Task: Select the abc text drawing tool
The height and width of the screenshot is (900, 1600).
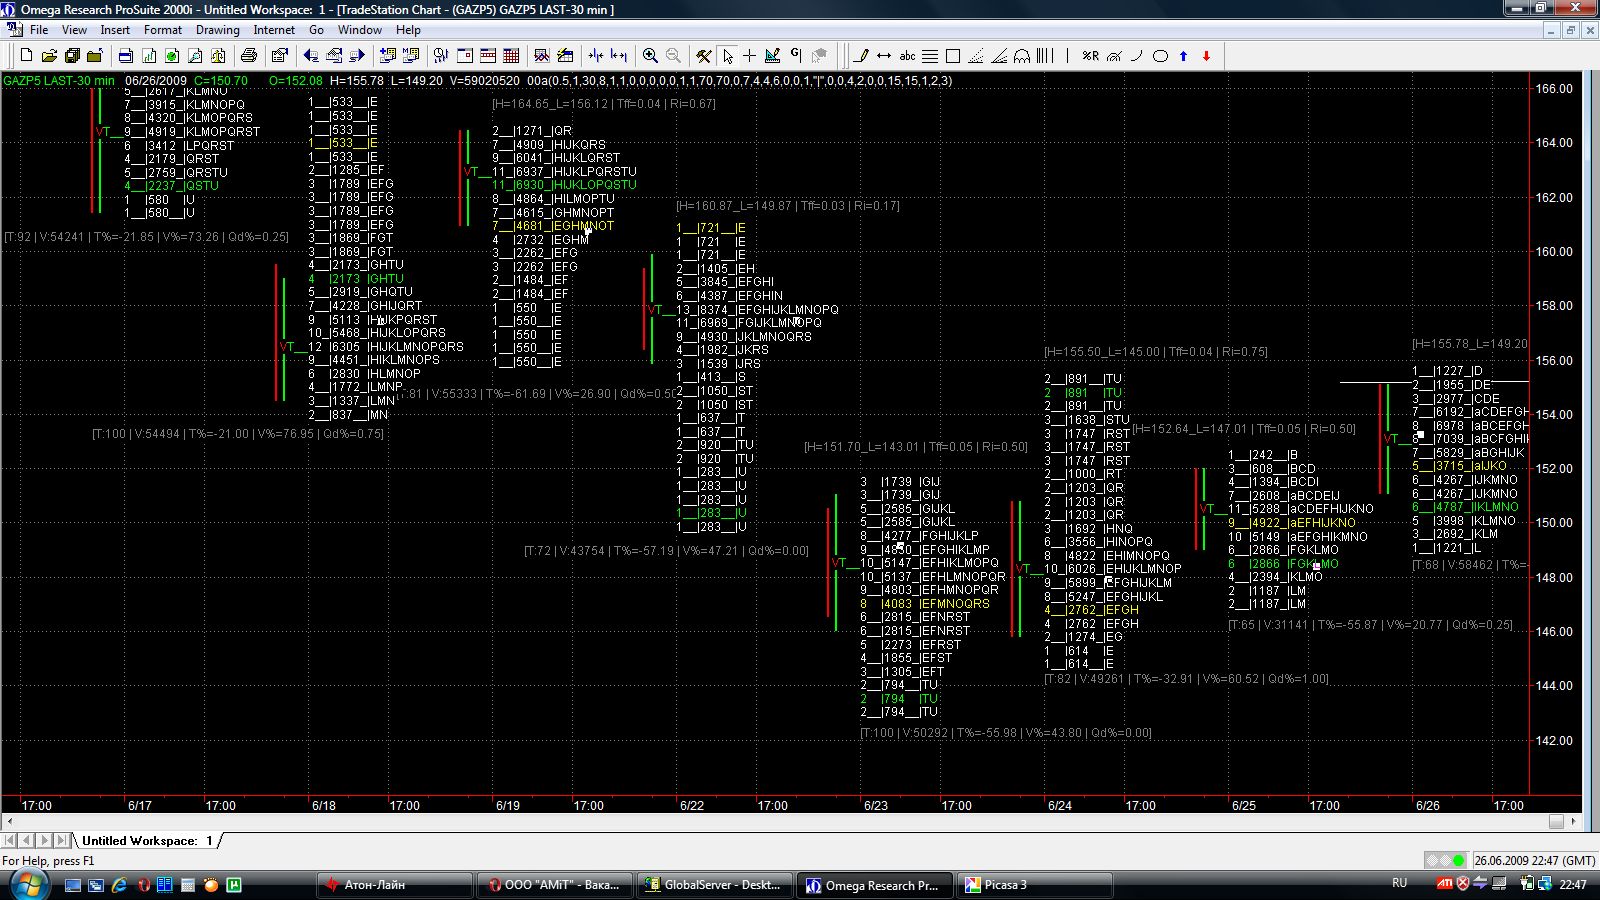Action: pos(907,56)
